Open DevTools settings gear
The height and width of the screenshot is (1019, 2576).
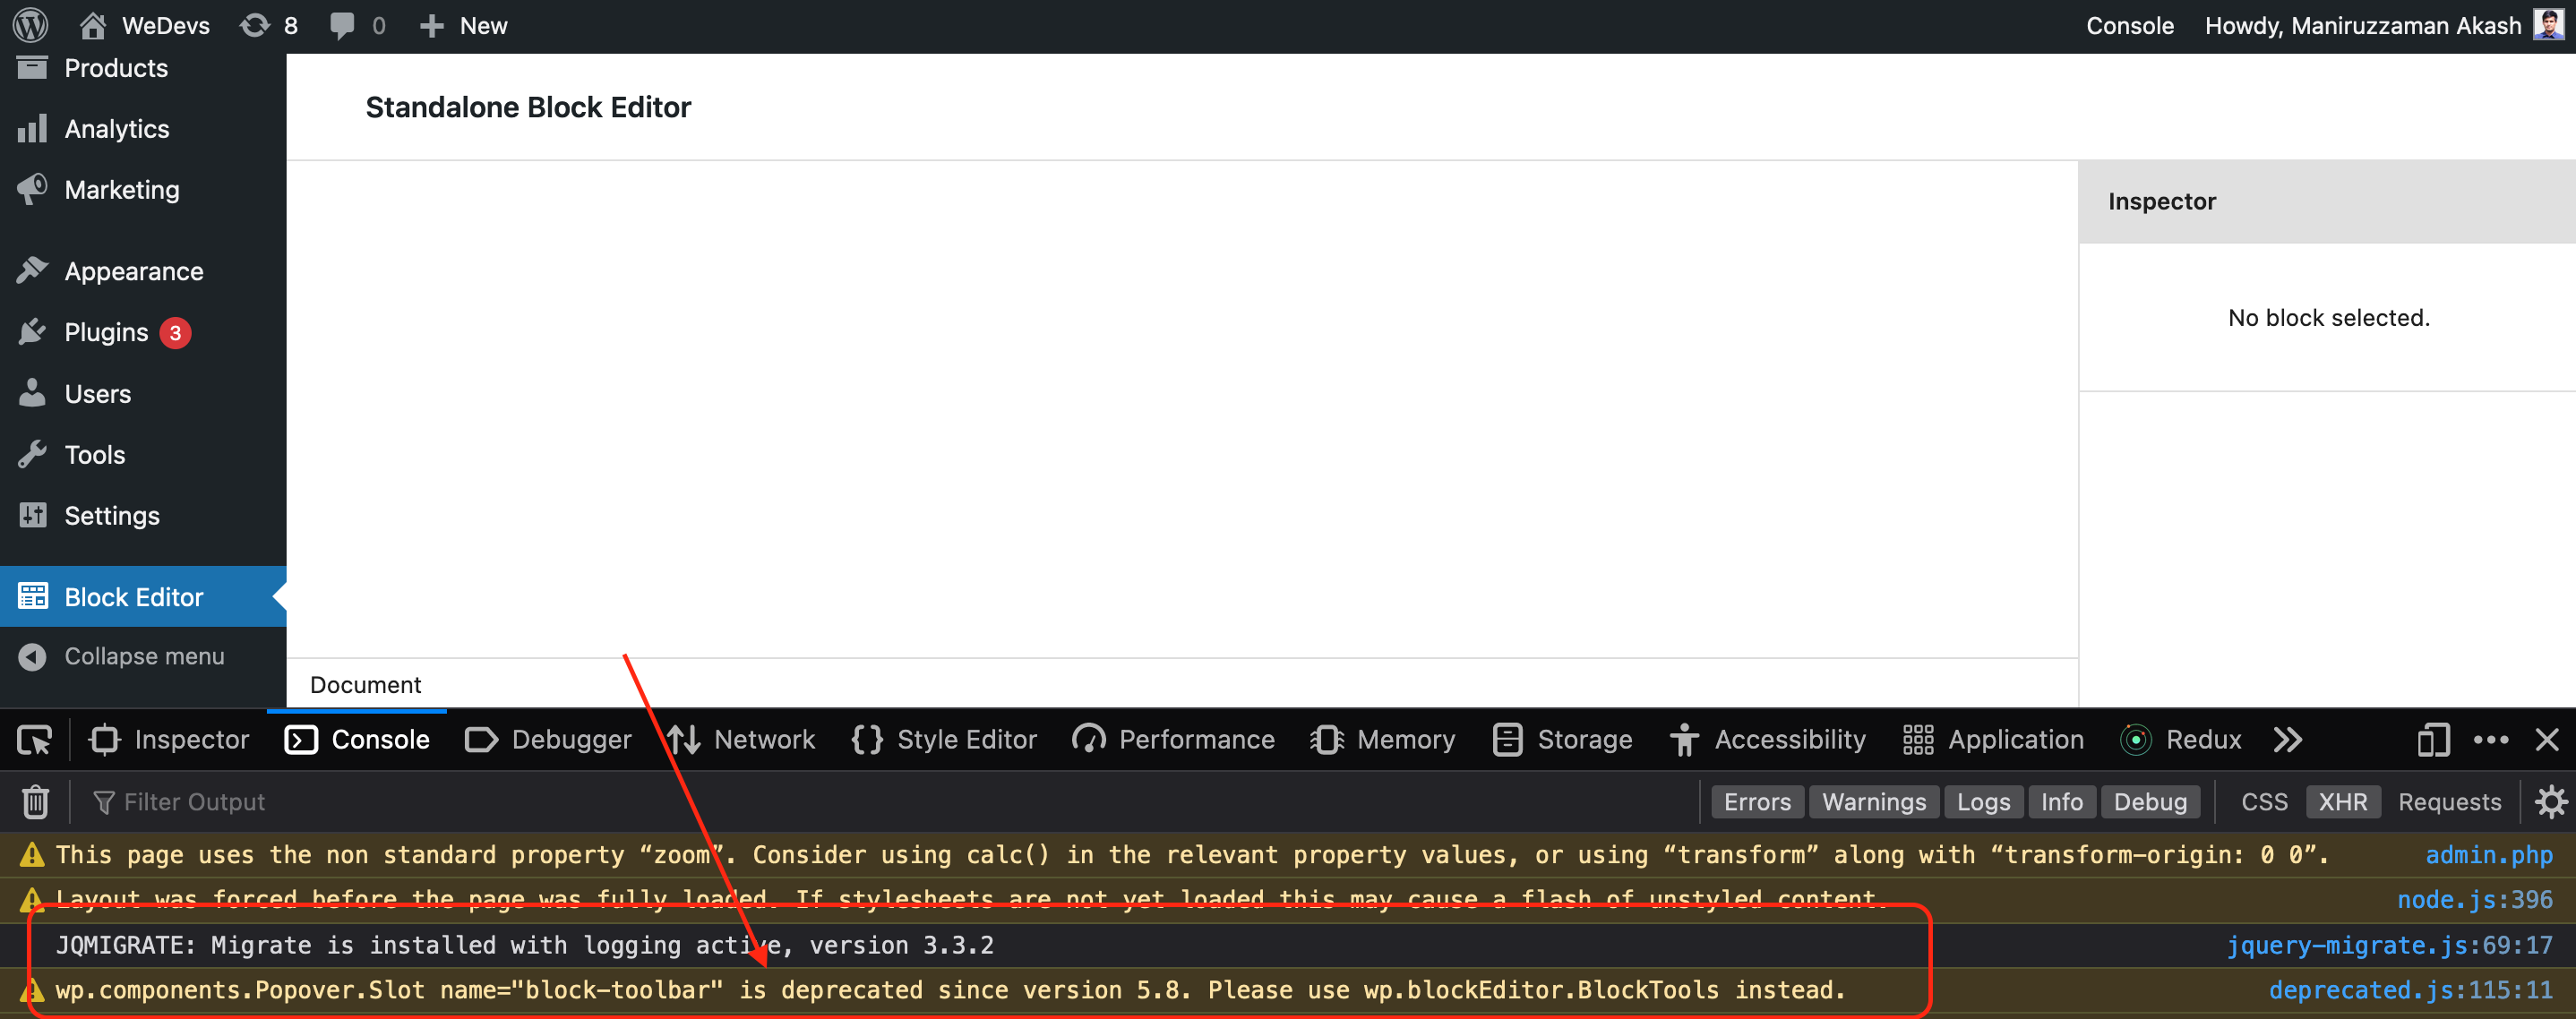[x=2553, y=801]
